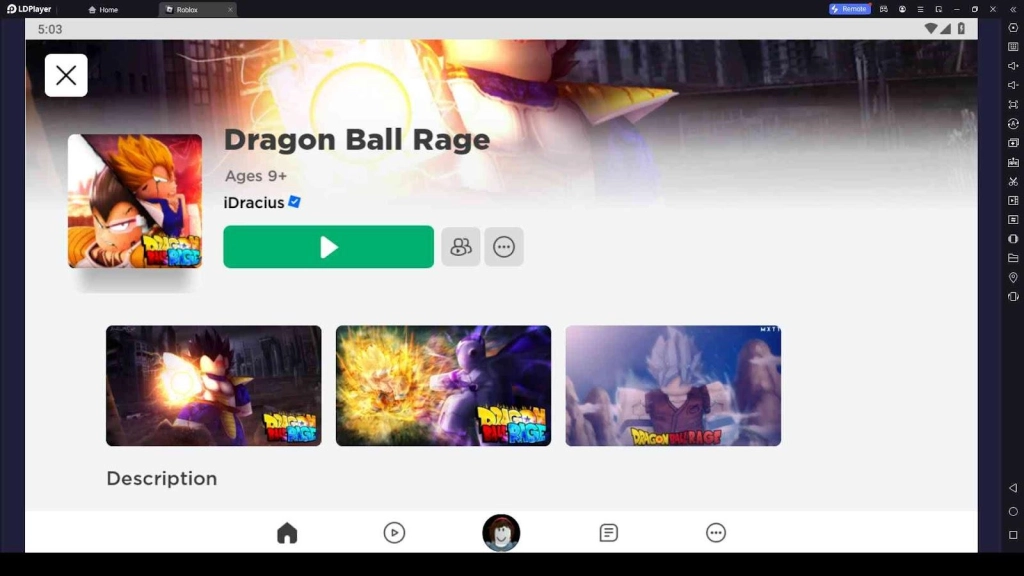This screenshot has height=576, width=1024.
Task: Open the operation record script icon
Action: click(1013, 219)
